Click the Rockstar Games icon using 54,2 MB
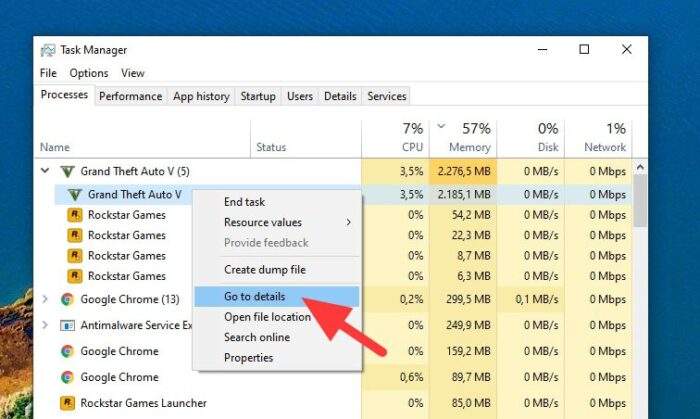700x419 pixels. (75, 215)
